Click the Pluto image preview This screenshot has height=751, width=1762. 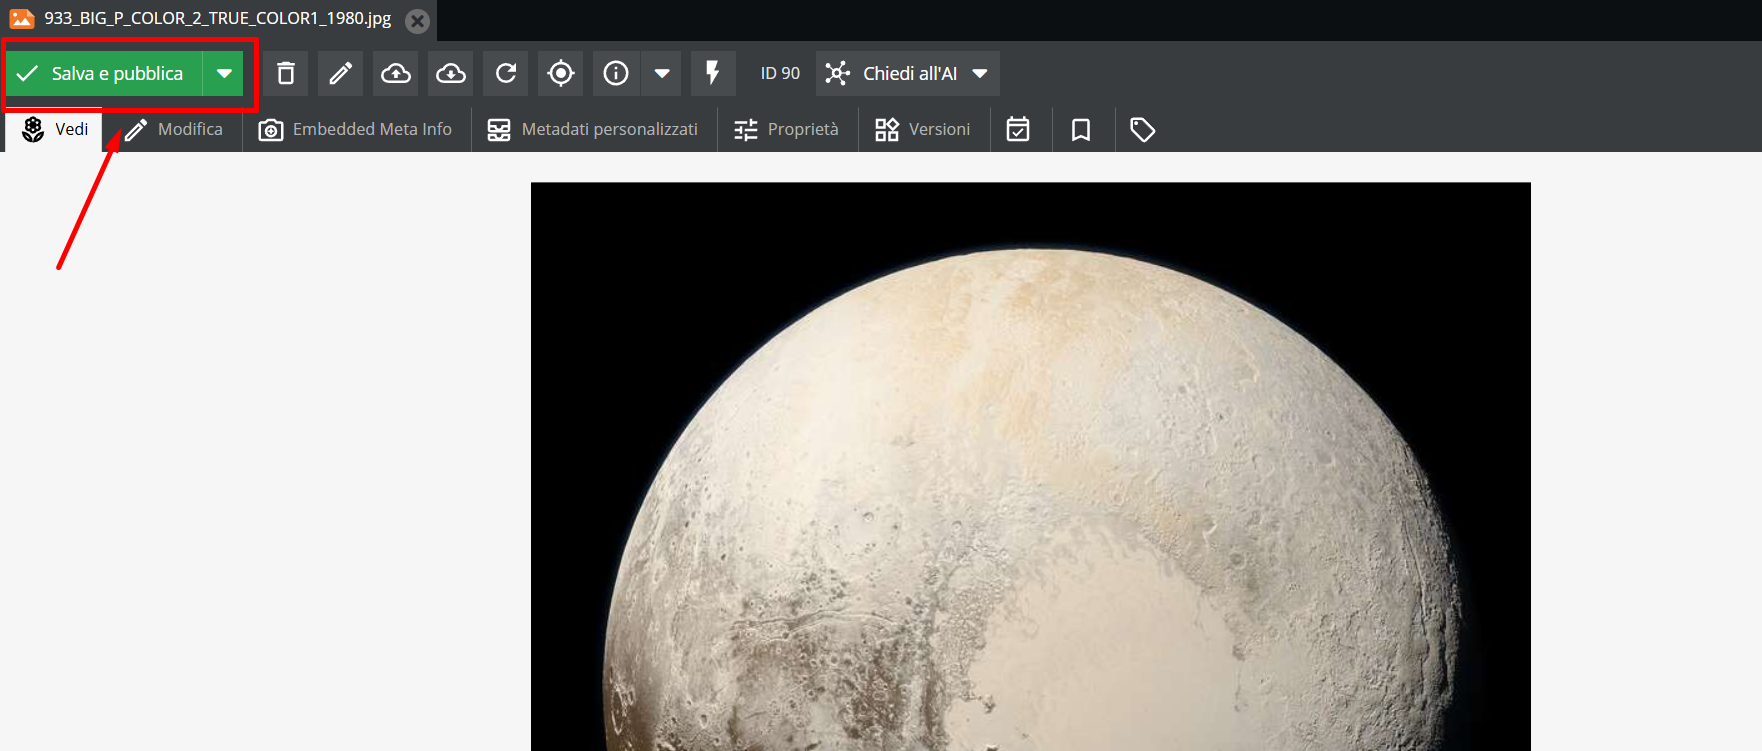click(1031, 466)
